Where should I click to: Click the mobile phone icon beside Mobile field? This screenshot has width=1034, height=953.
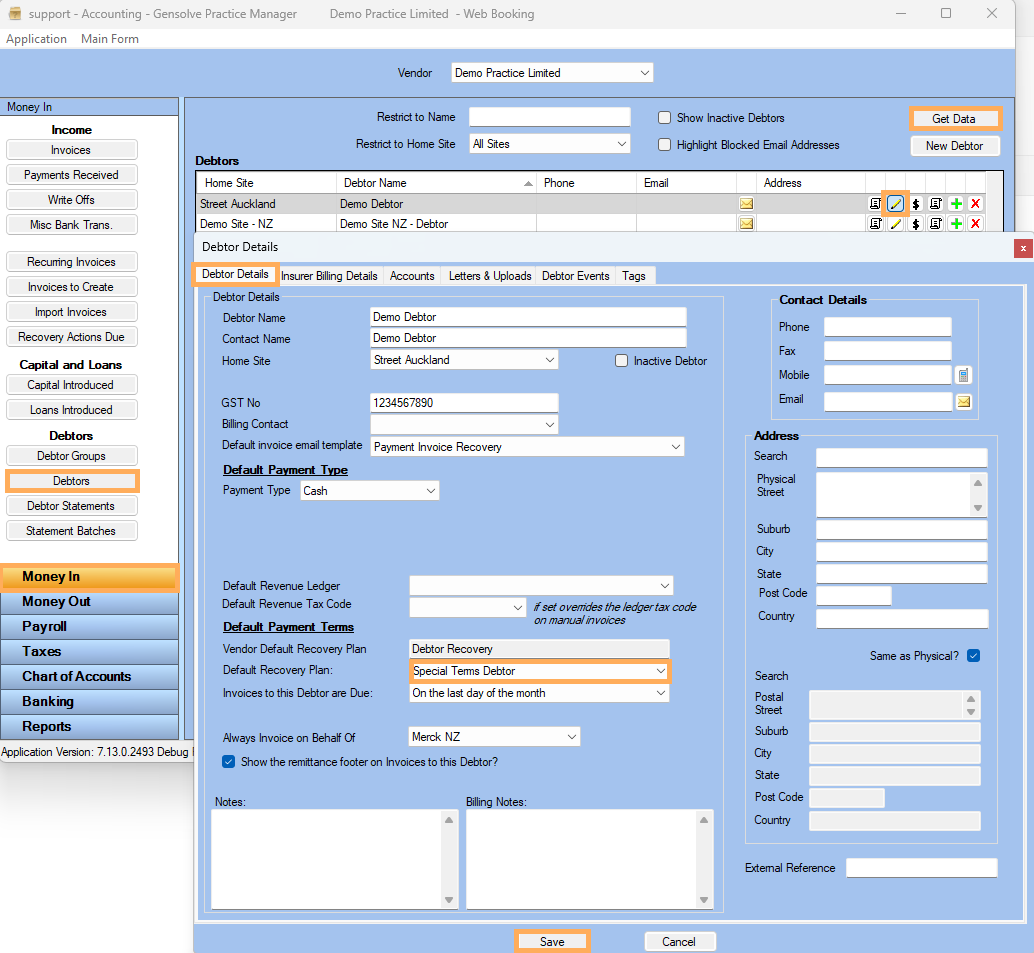pyautogui.click(x=964, y=375)
